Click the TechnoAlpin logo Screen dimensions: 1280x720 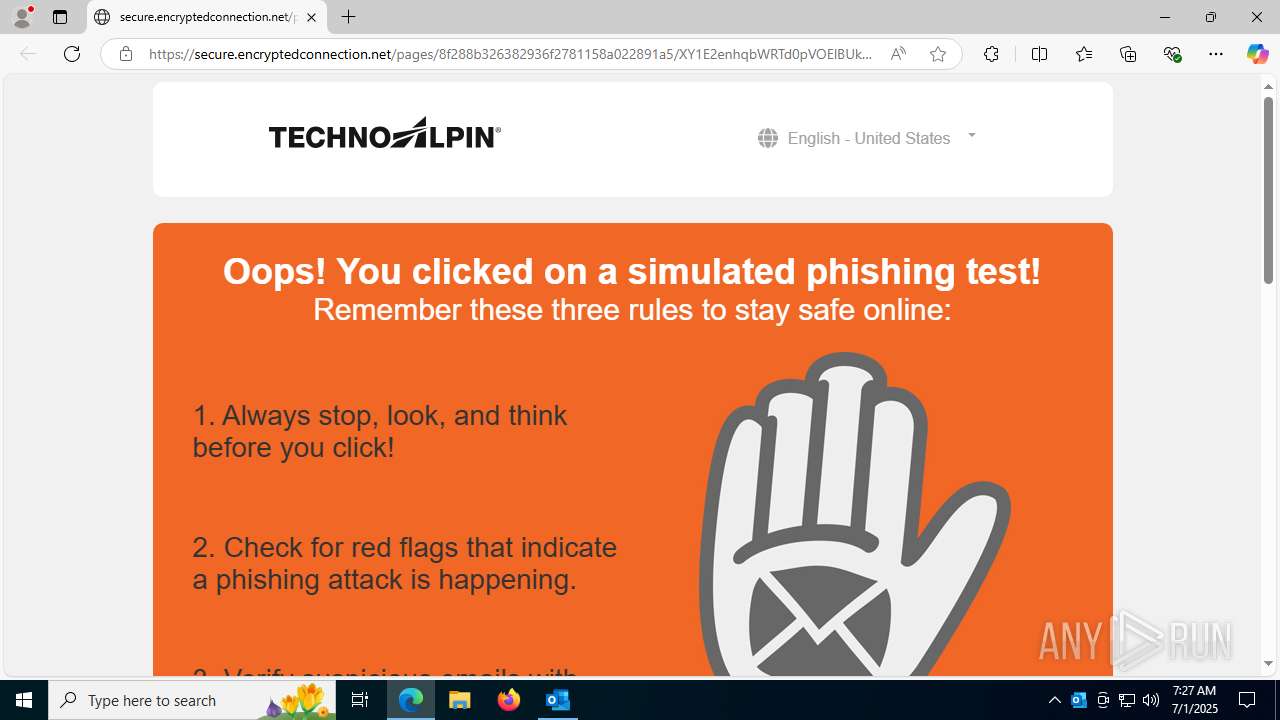(385, 134)
